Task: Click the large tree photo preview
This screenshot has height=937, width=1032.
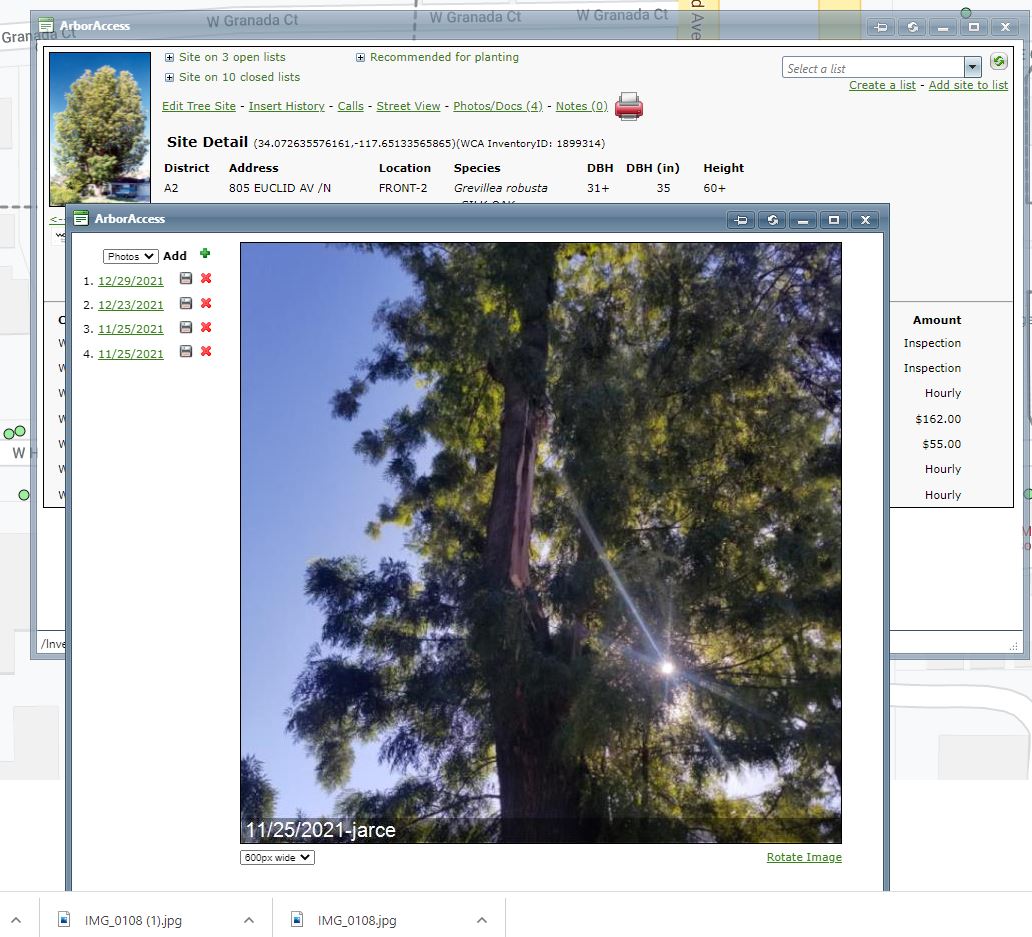Action: coord(540,543)
